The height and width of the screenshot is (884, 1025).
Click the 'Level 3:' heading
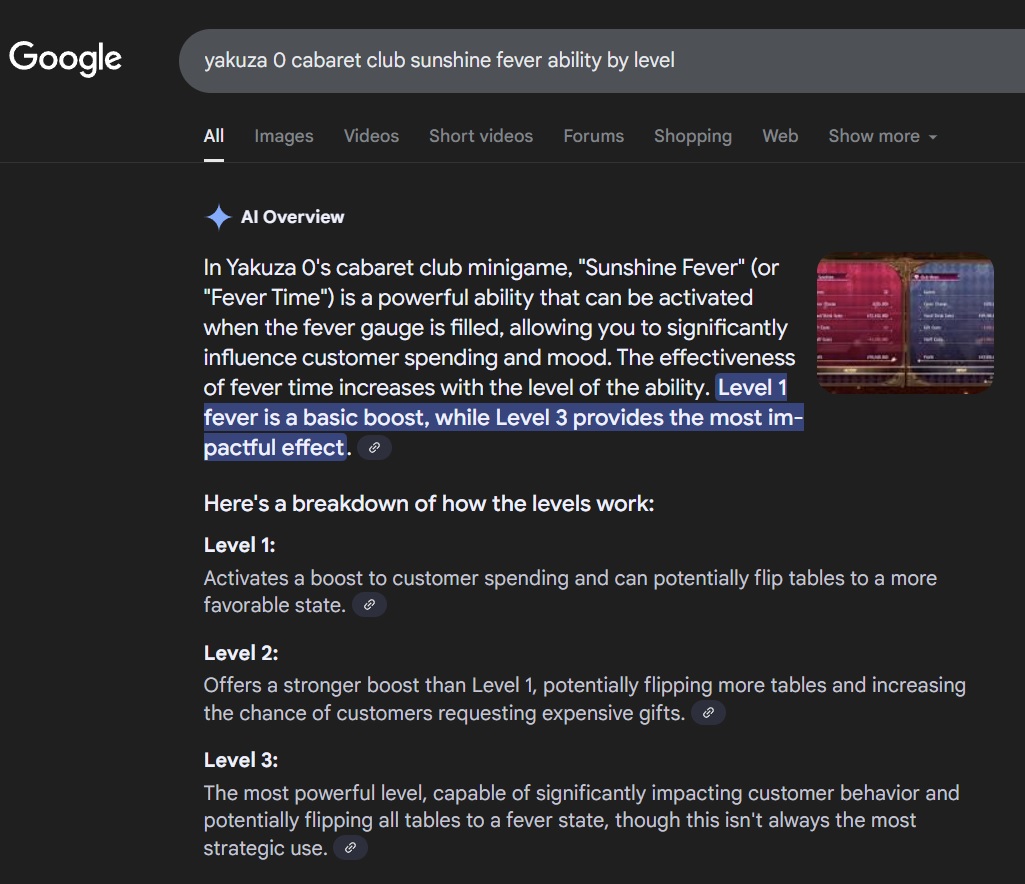pos(241,760)
